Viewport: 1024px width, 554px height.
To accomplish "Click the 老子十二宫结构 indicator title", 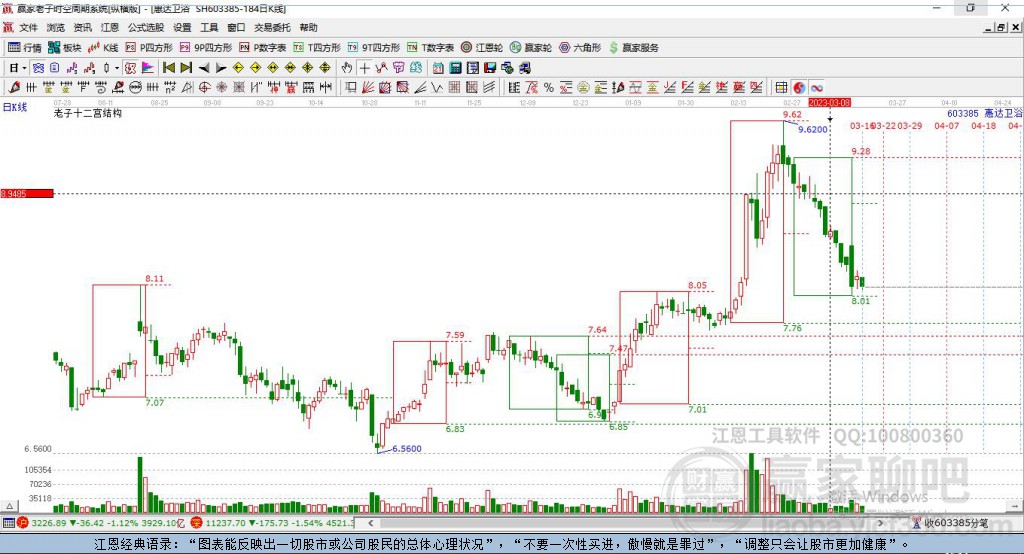I will 88,113.
